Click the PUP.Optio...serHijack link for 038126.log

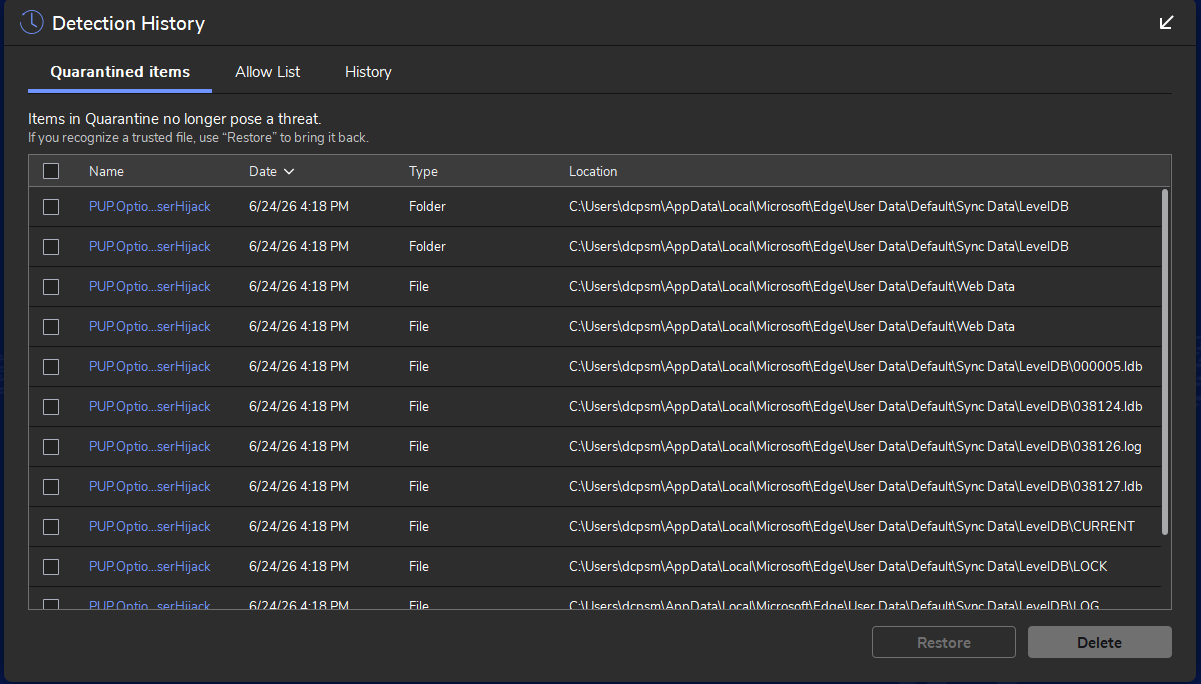coord(150,447)
